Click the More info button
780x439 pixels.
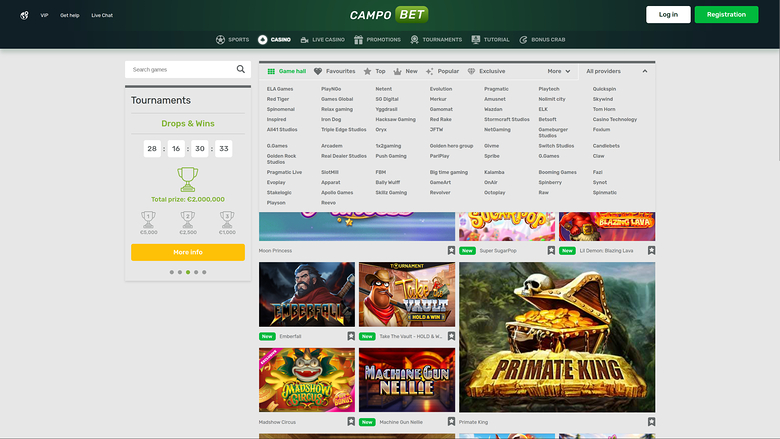coord(188,252)
